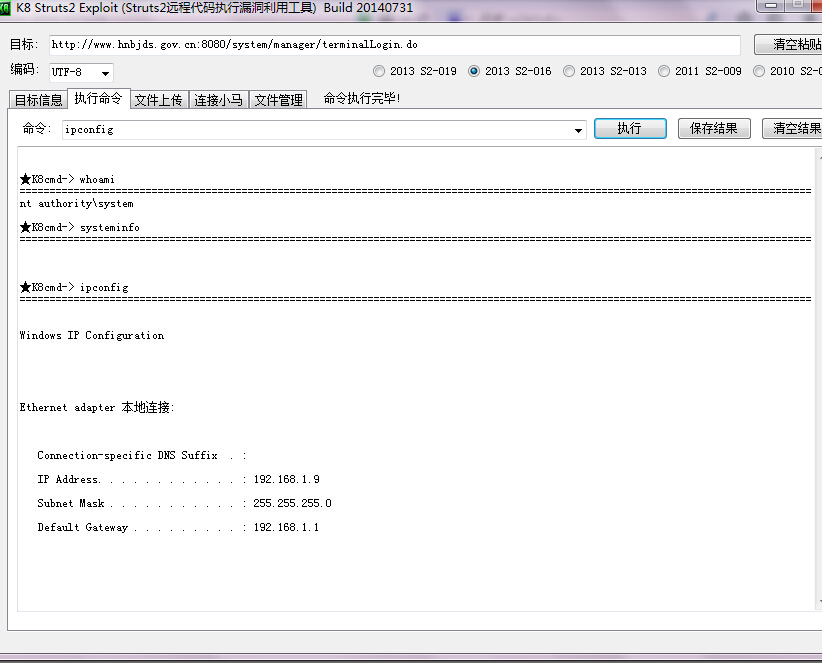Click the K8 application icon in title bar
The height and width of the screenshot is (663, 822).
(x=5, y=8)
